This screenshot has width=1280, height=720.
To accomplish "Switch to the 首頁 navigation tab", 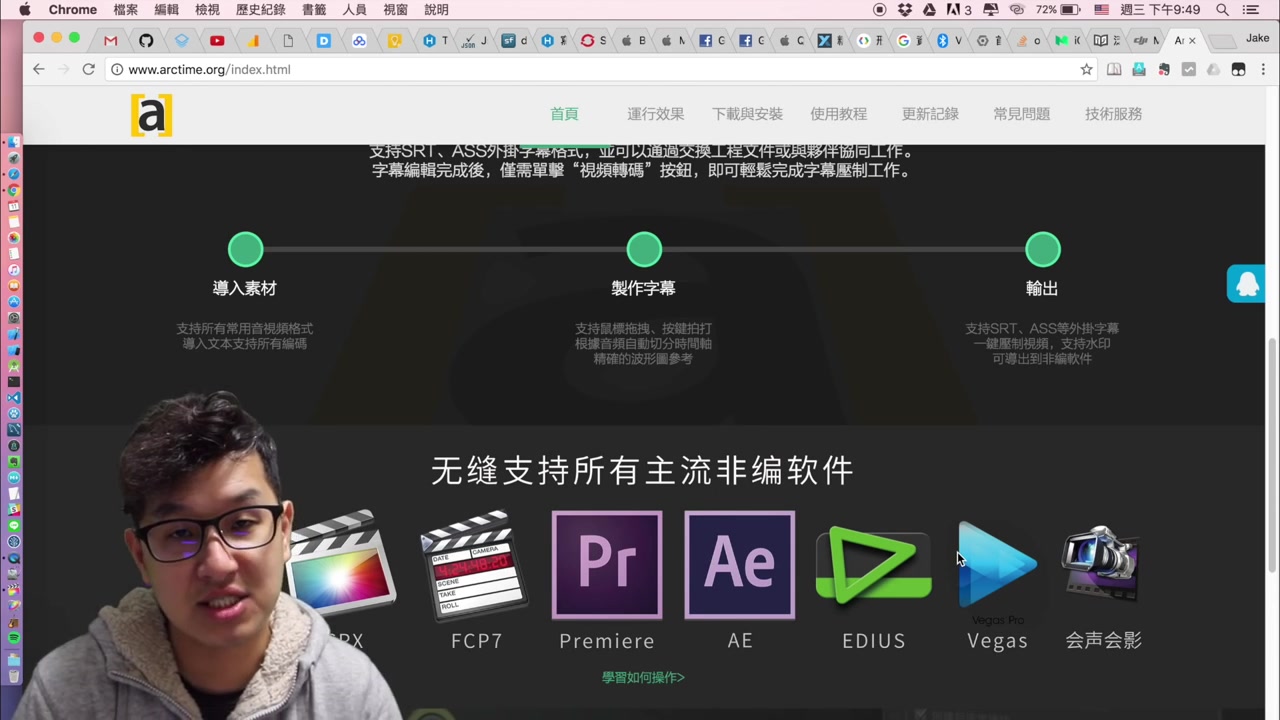I will pyautogui.click(x=564, y=114).
